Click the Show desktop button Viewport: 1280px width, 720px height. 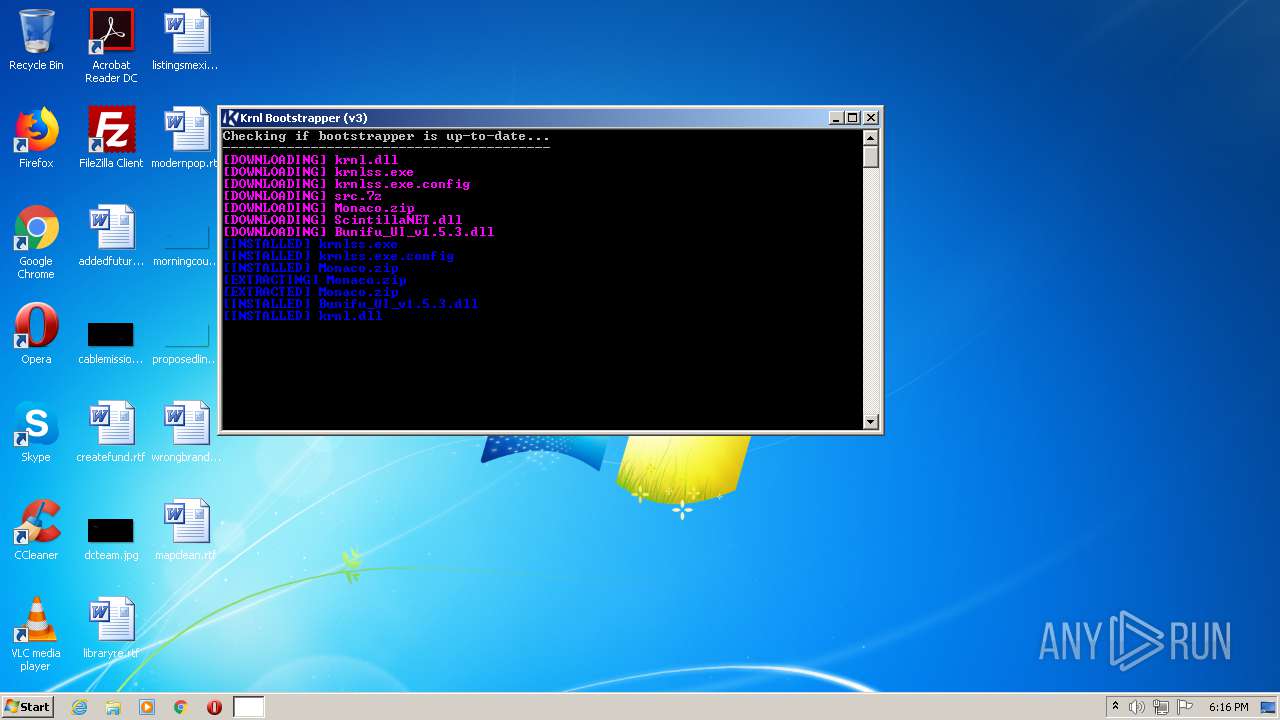(x=1269, y=707)
